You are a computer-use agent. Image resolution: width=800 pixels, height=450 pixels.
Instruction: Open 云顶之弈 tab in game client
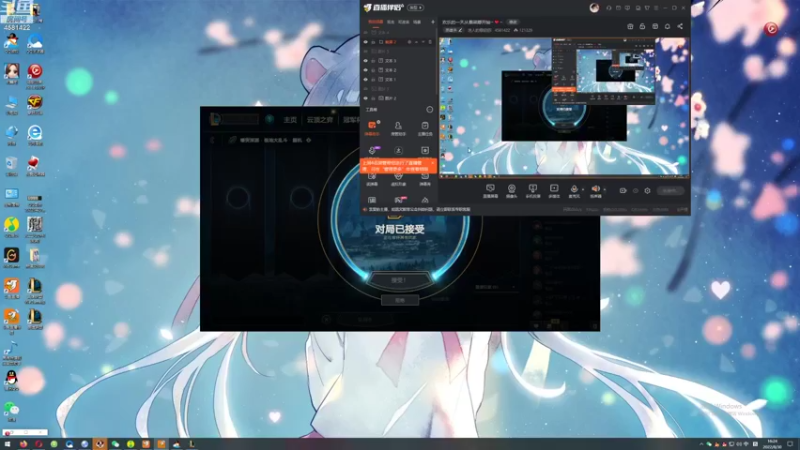(x=320, y=120)
